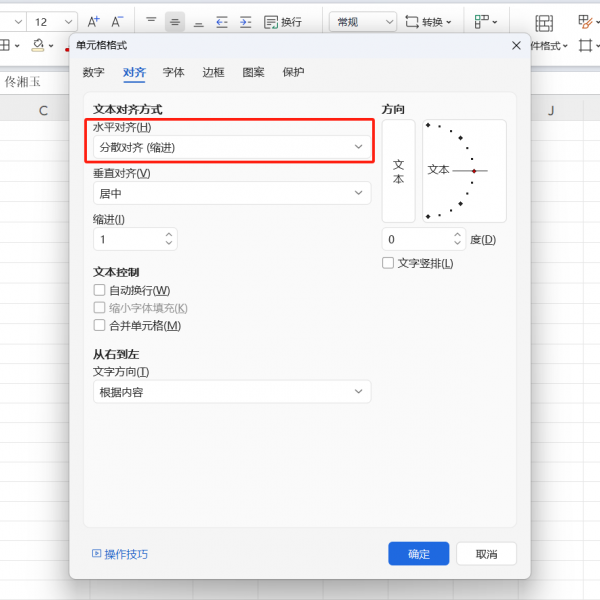Image resolution: width=600 pixels, height=600 pixels.
Task: Open the 水平对齐 dropdown
Action: [231, 147]
